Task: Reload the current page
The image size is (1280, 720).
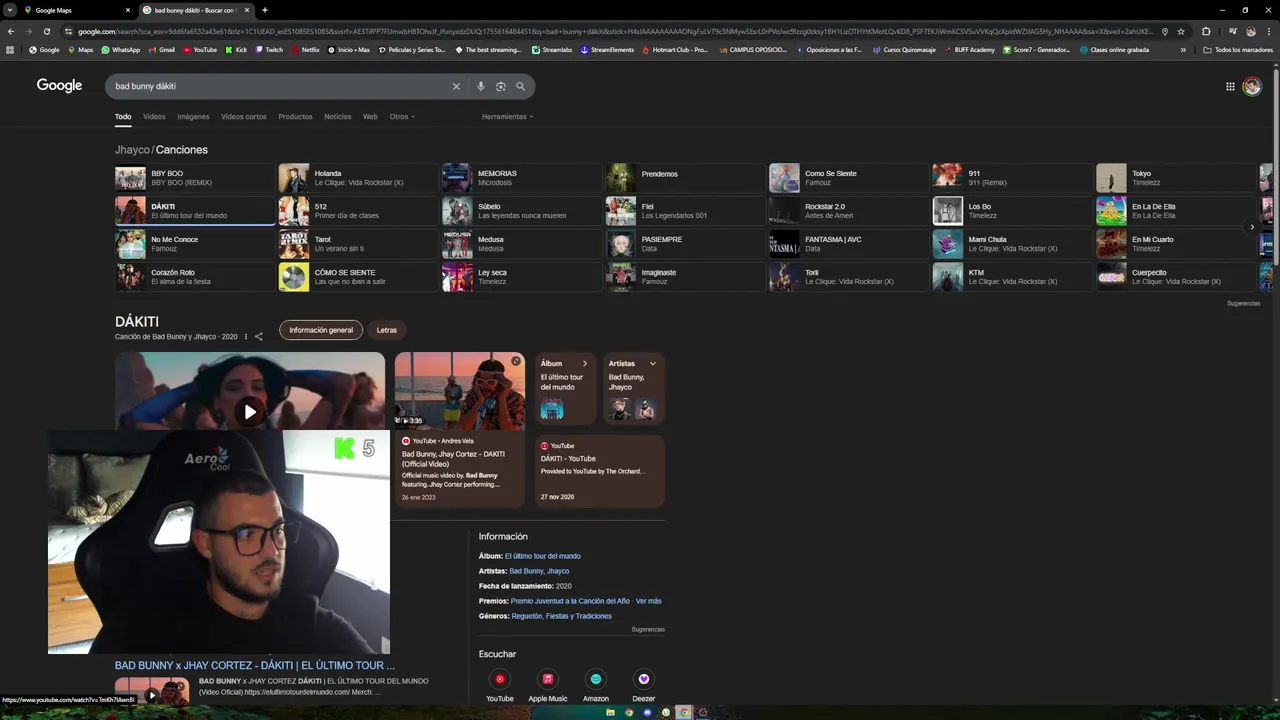Action: [46, 31]
